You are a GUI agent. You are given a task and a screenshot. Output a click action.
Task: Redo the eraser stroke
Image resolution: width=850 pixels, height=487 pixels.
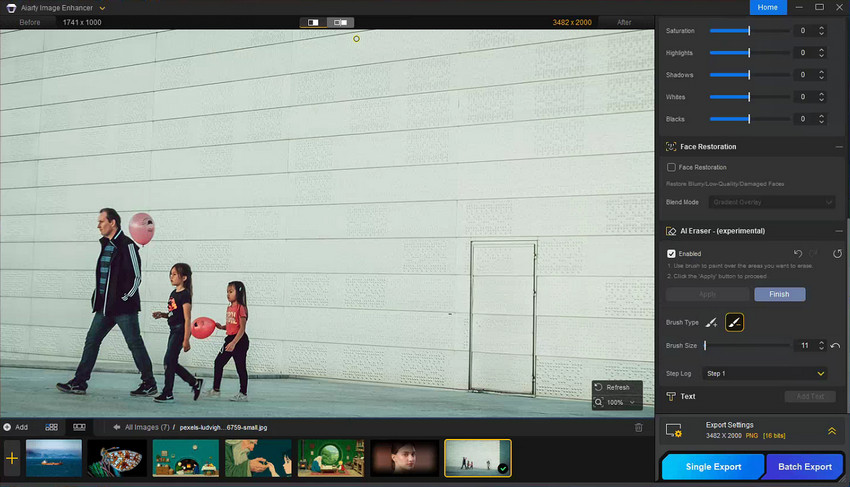(x=813, y=253)
